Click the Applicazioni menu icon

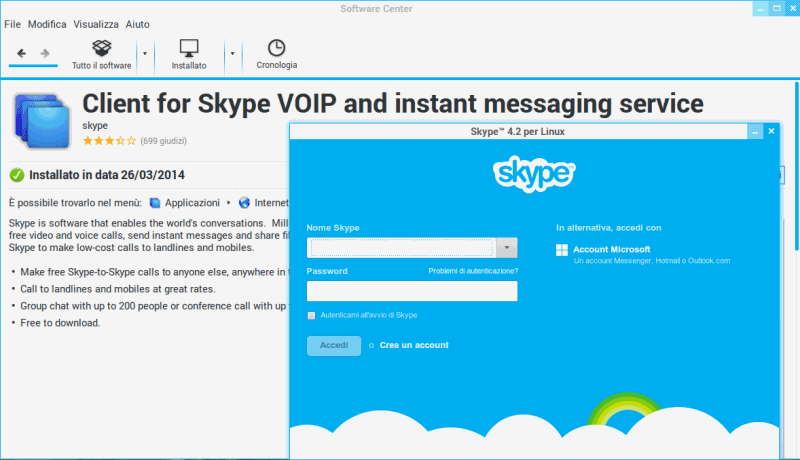pos(155,203)
